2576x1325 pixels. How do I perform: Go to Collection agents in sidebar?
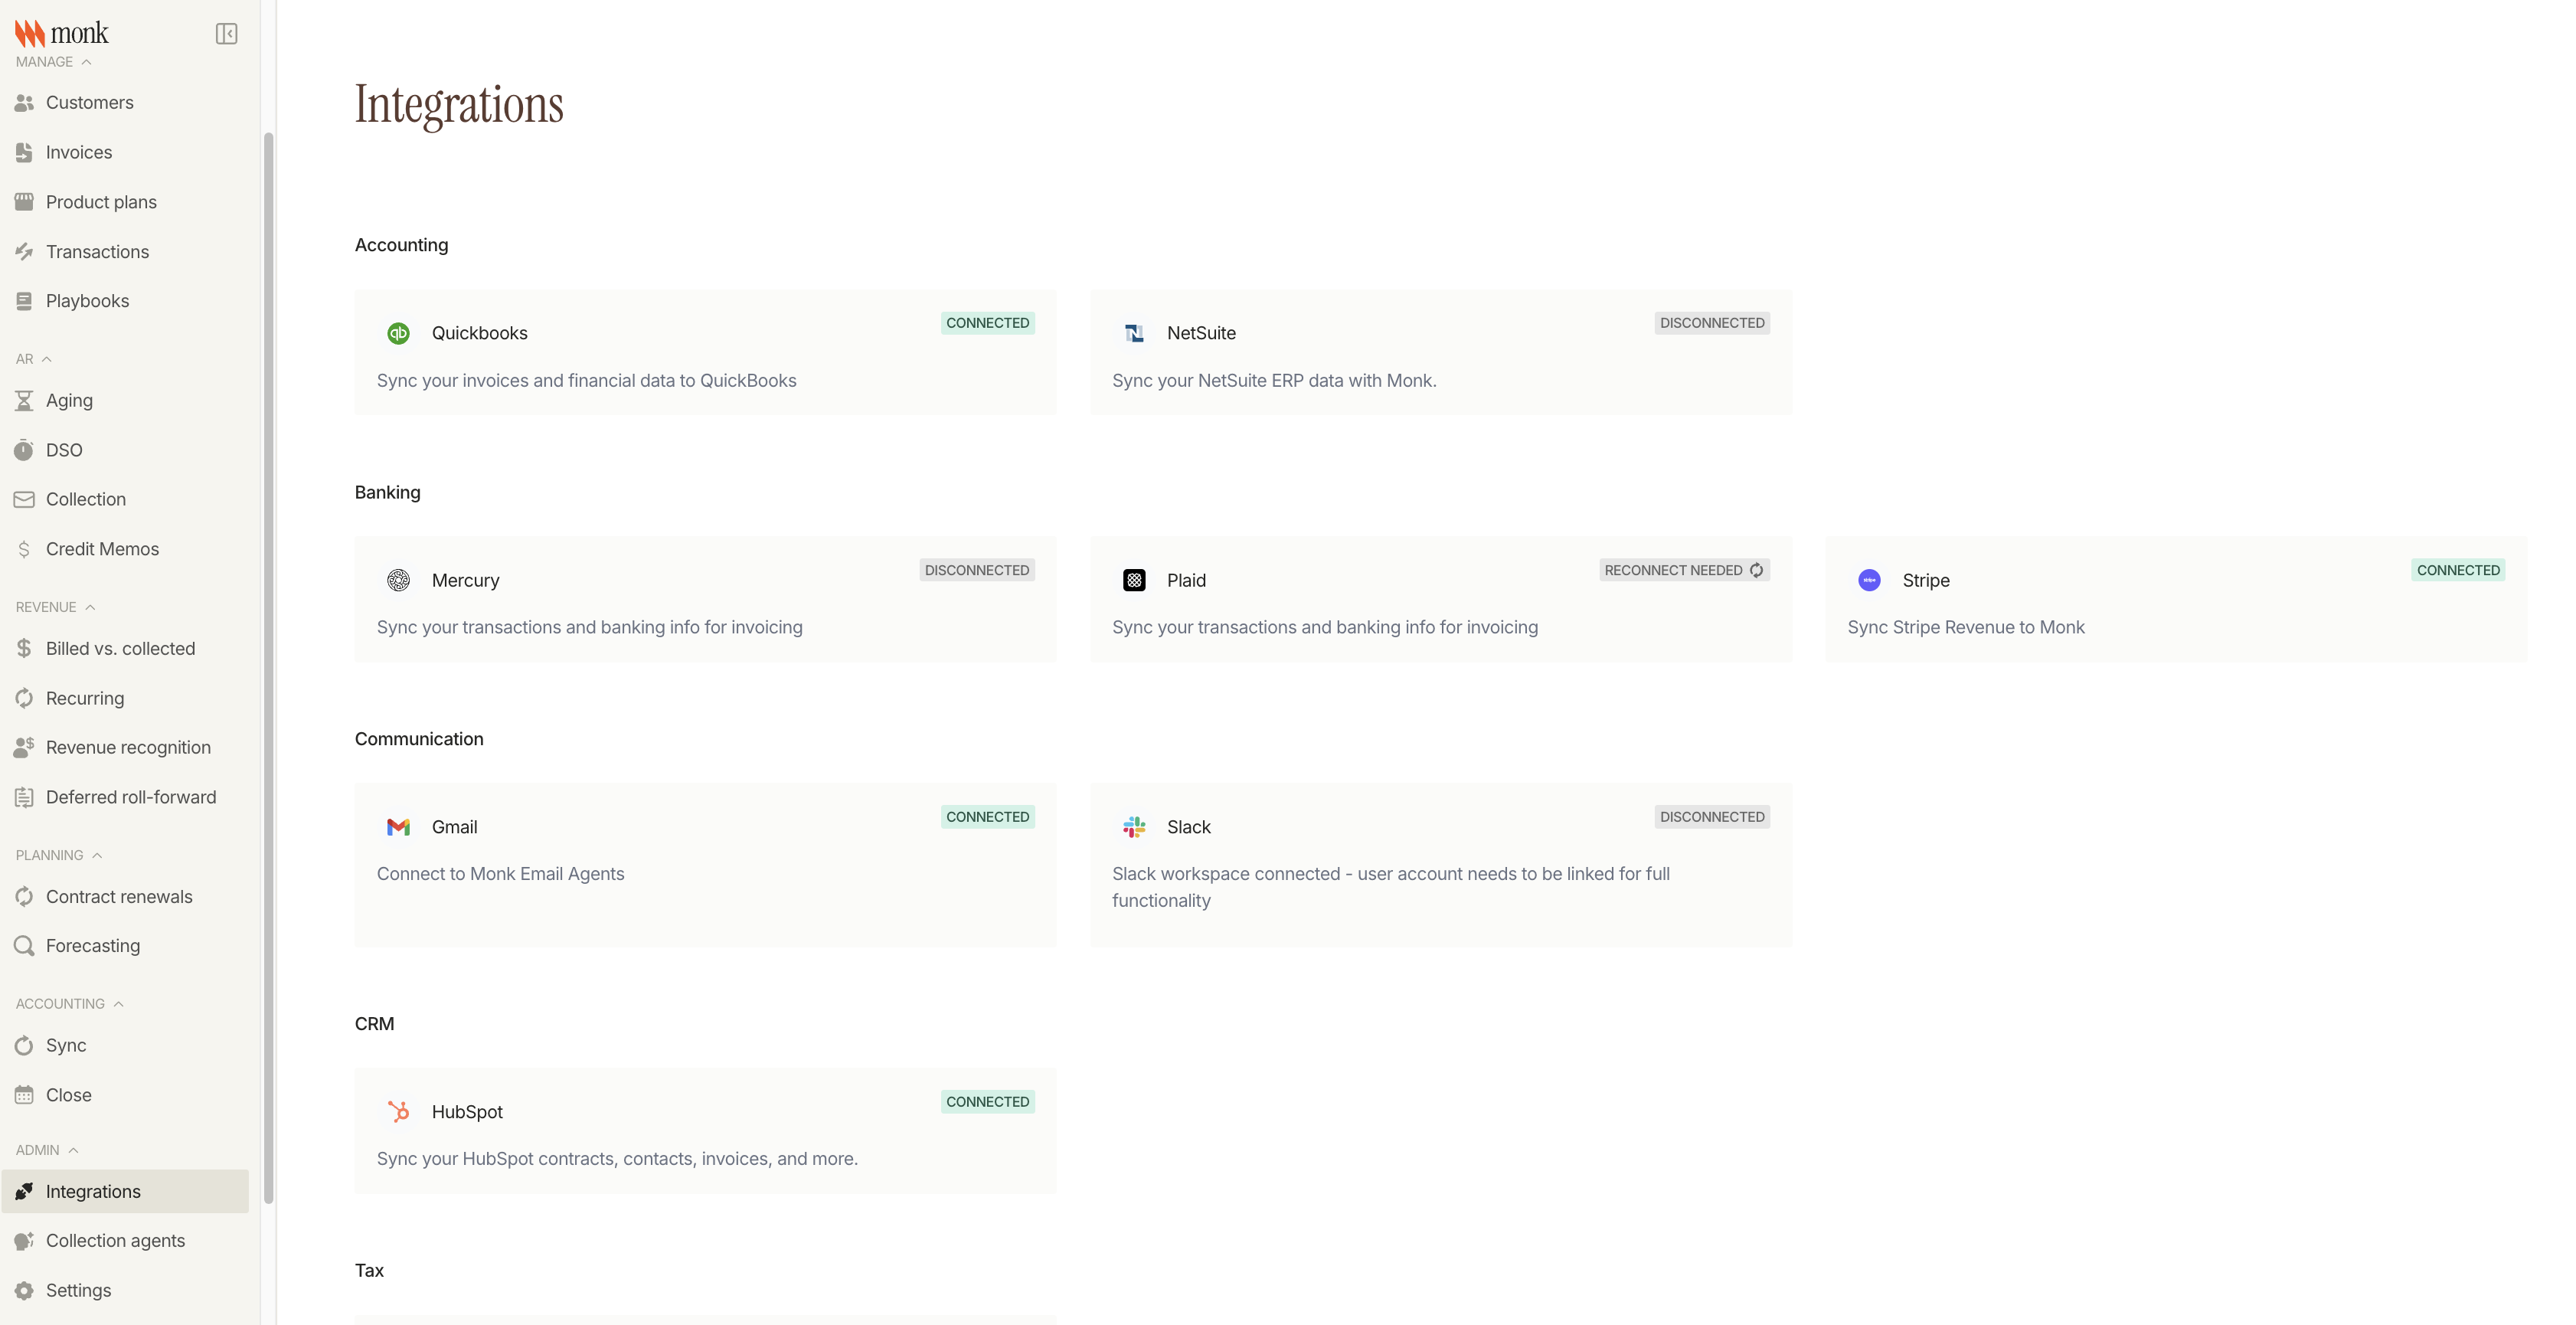click(115, 1241)
